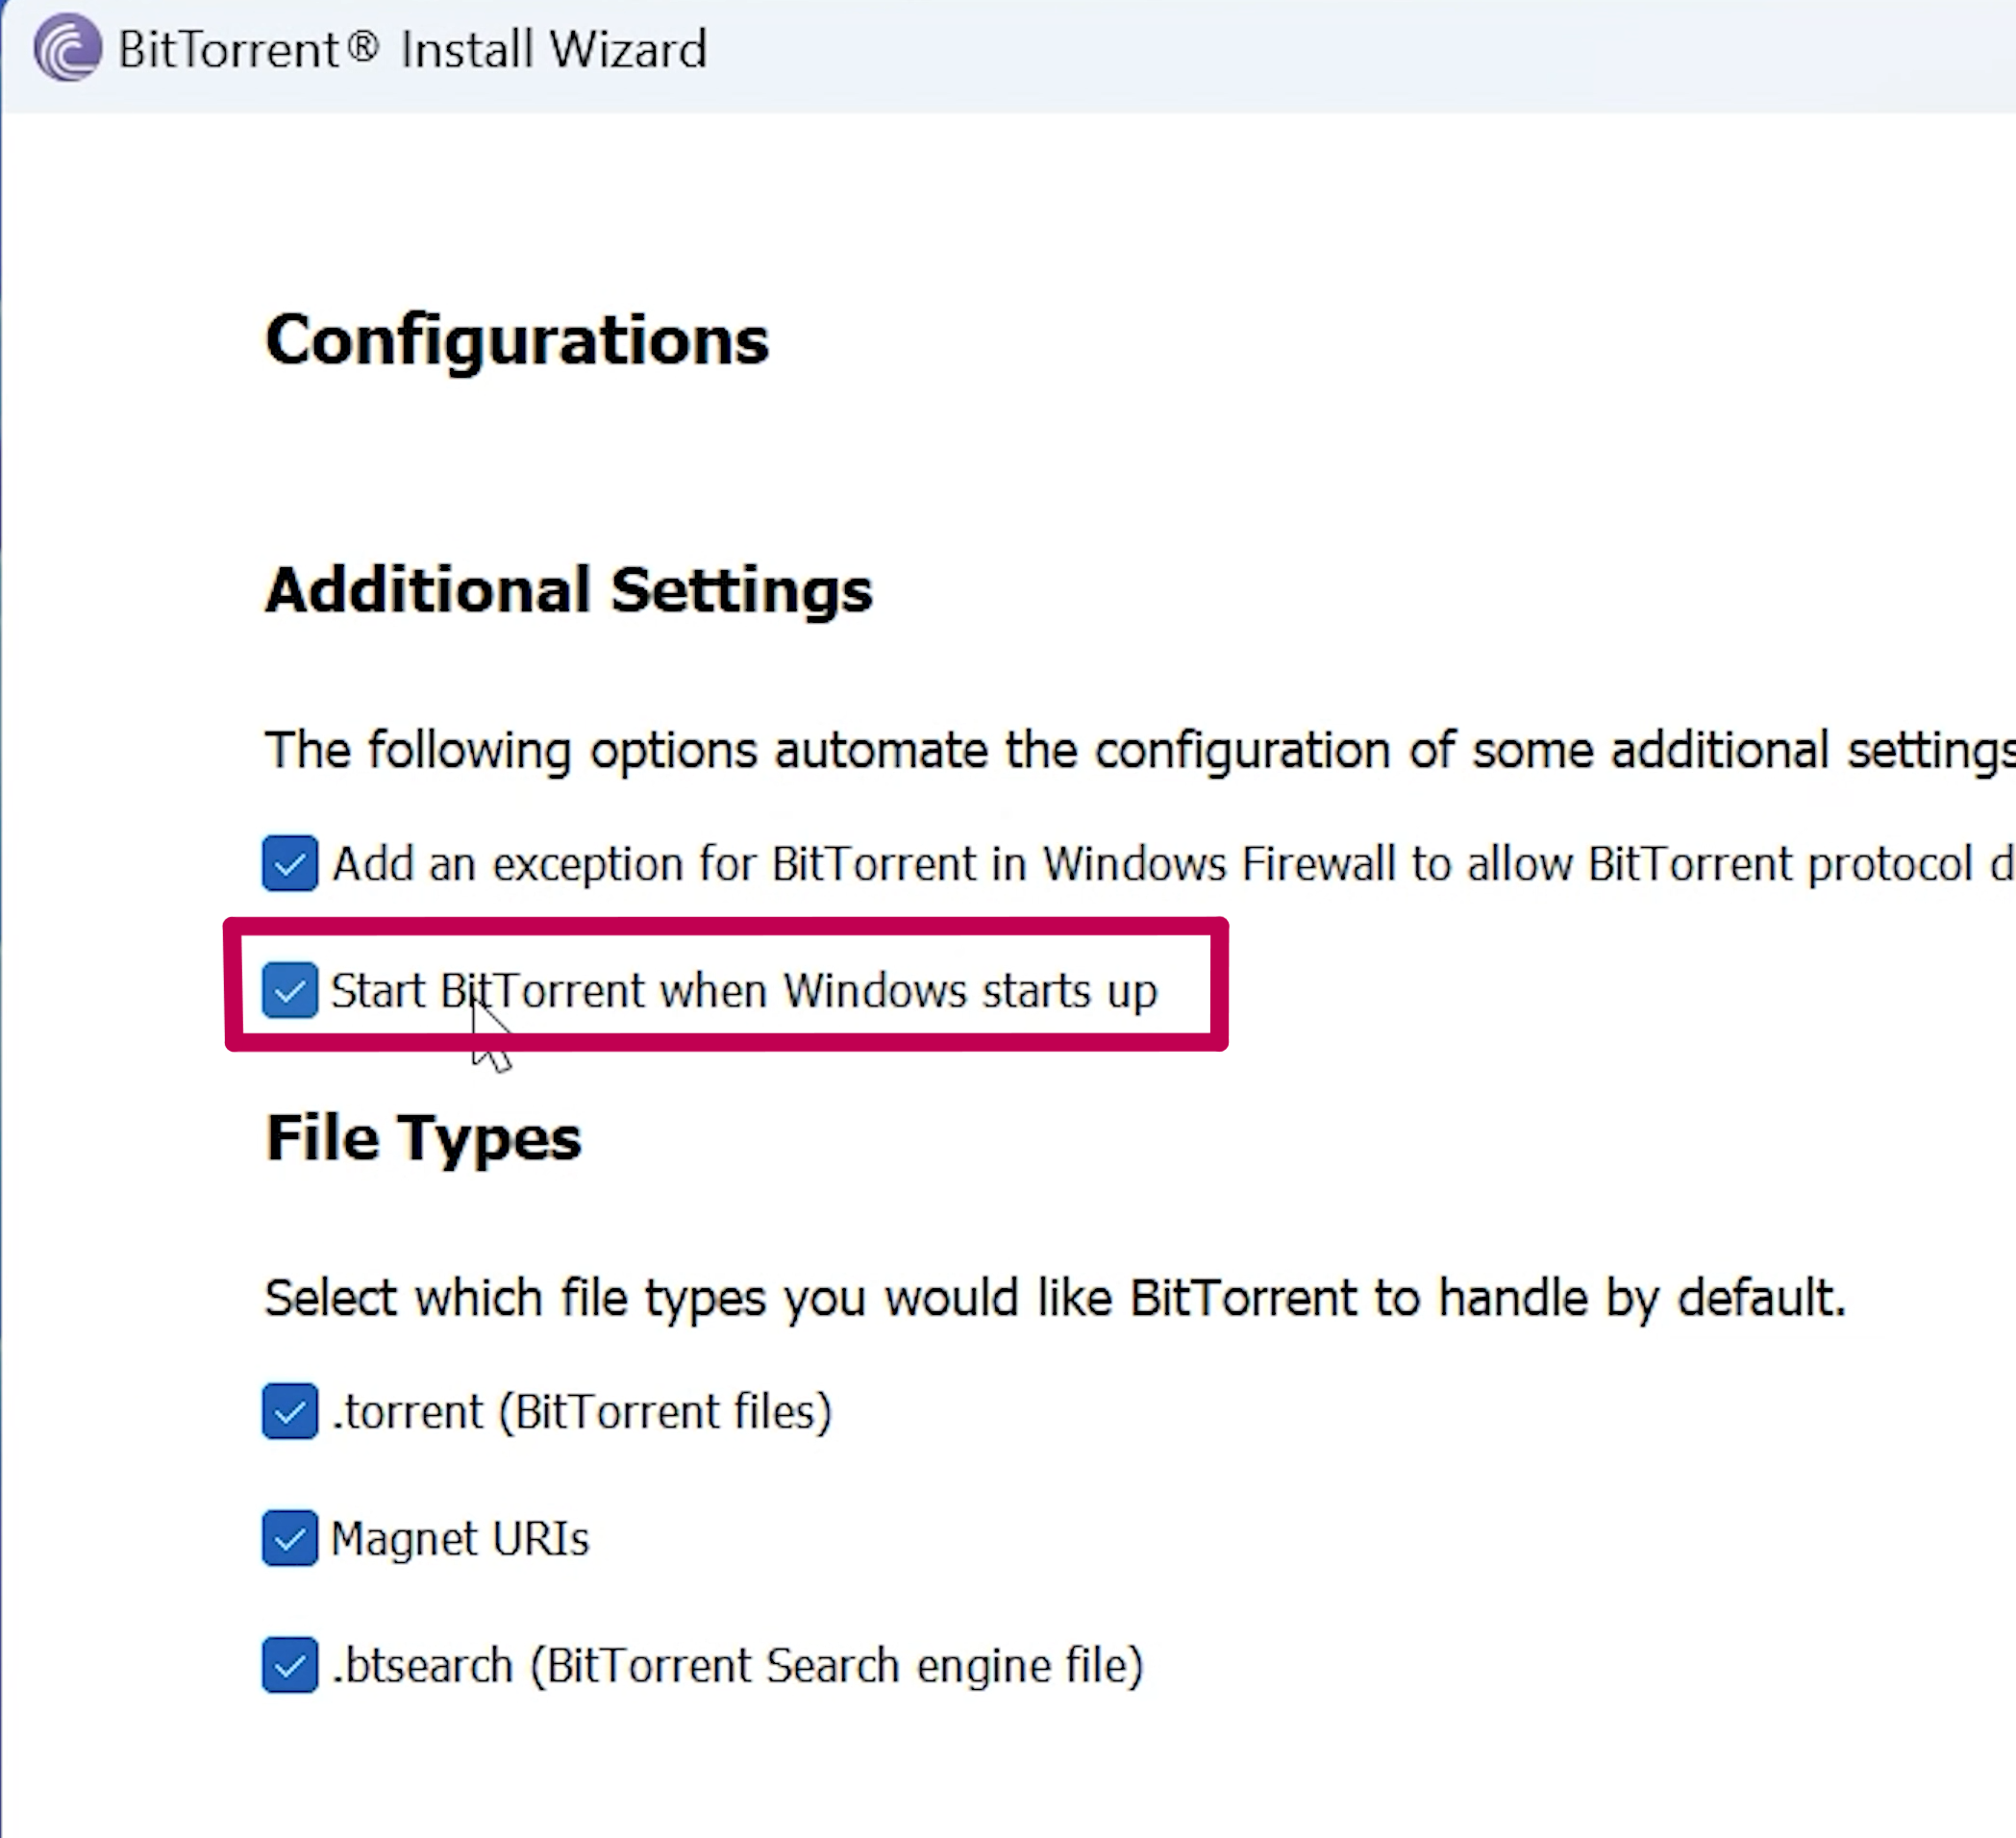2016x1838 pixels.
Task: Select the '.torrent (BitTorrent files)' label text
Action: point(582,1412)
